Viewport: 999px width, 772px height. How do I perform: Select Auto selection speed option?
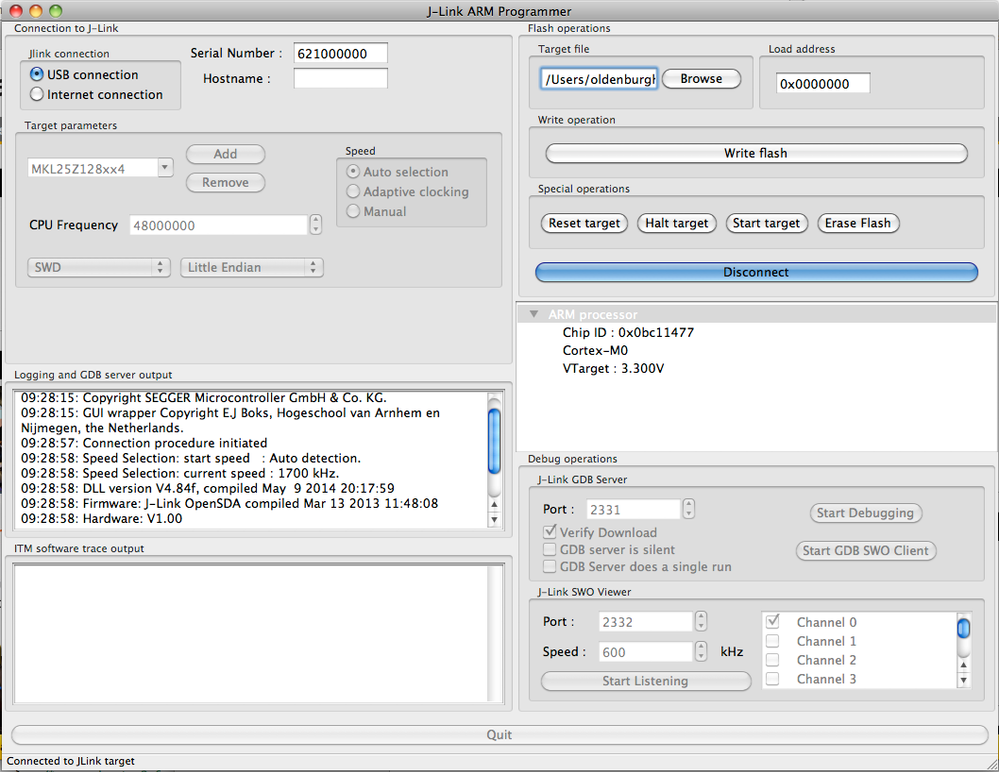[353, 172]
